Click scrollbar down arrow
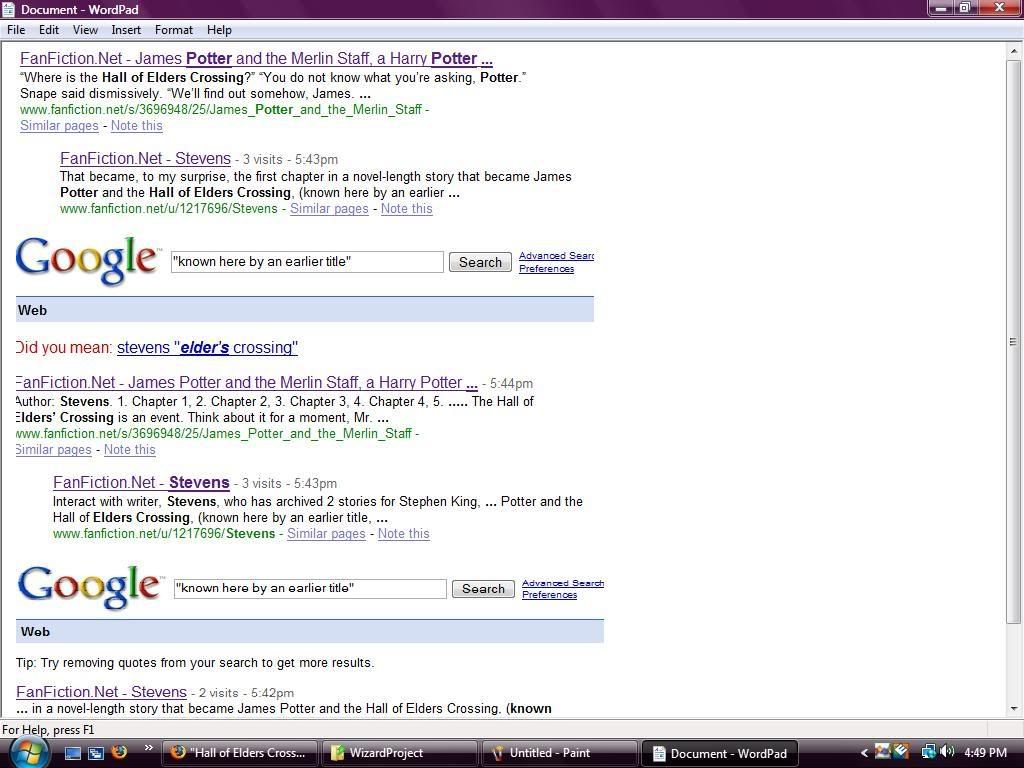Image resolution: width=1024 pixels, height=768 pixels. [1014, 709]
